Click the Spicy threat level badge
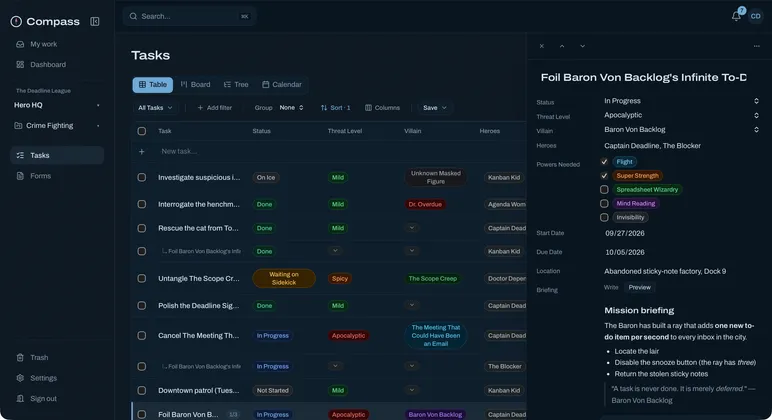 340,278
